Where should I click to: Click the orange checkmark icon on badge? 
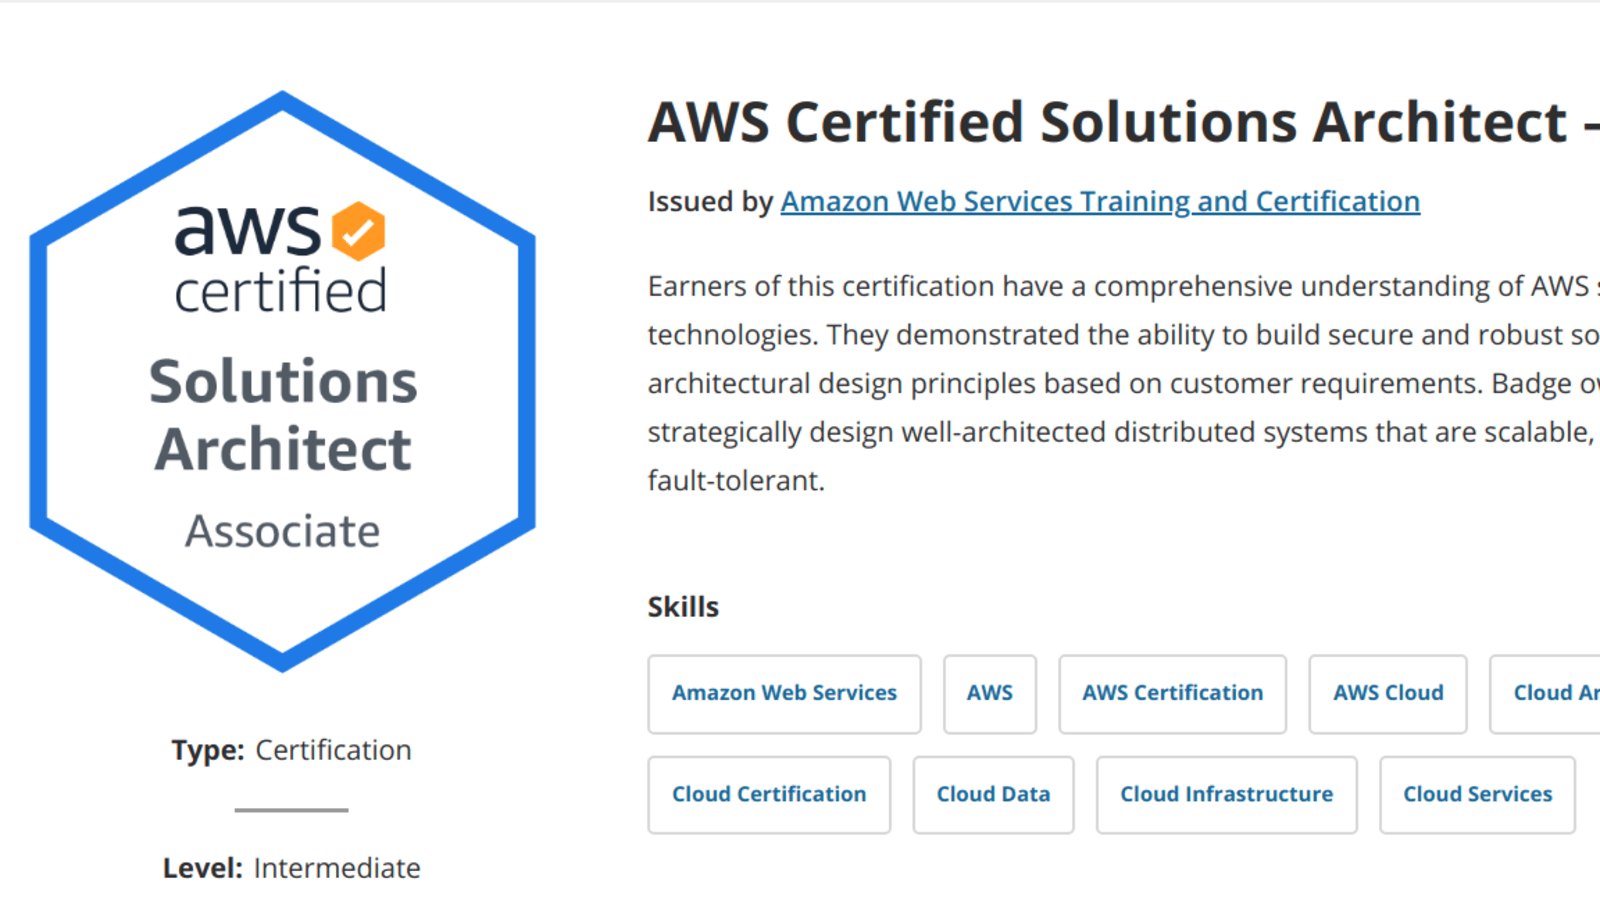pyautogui.click(x=358, y=231)
